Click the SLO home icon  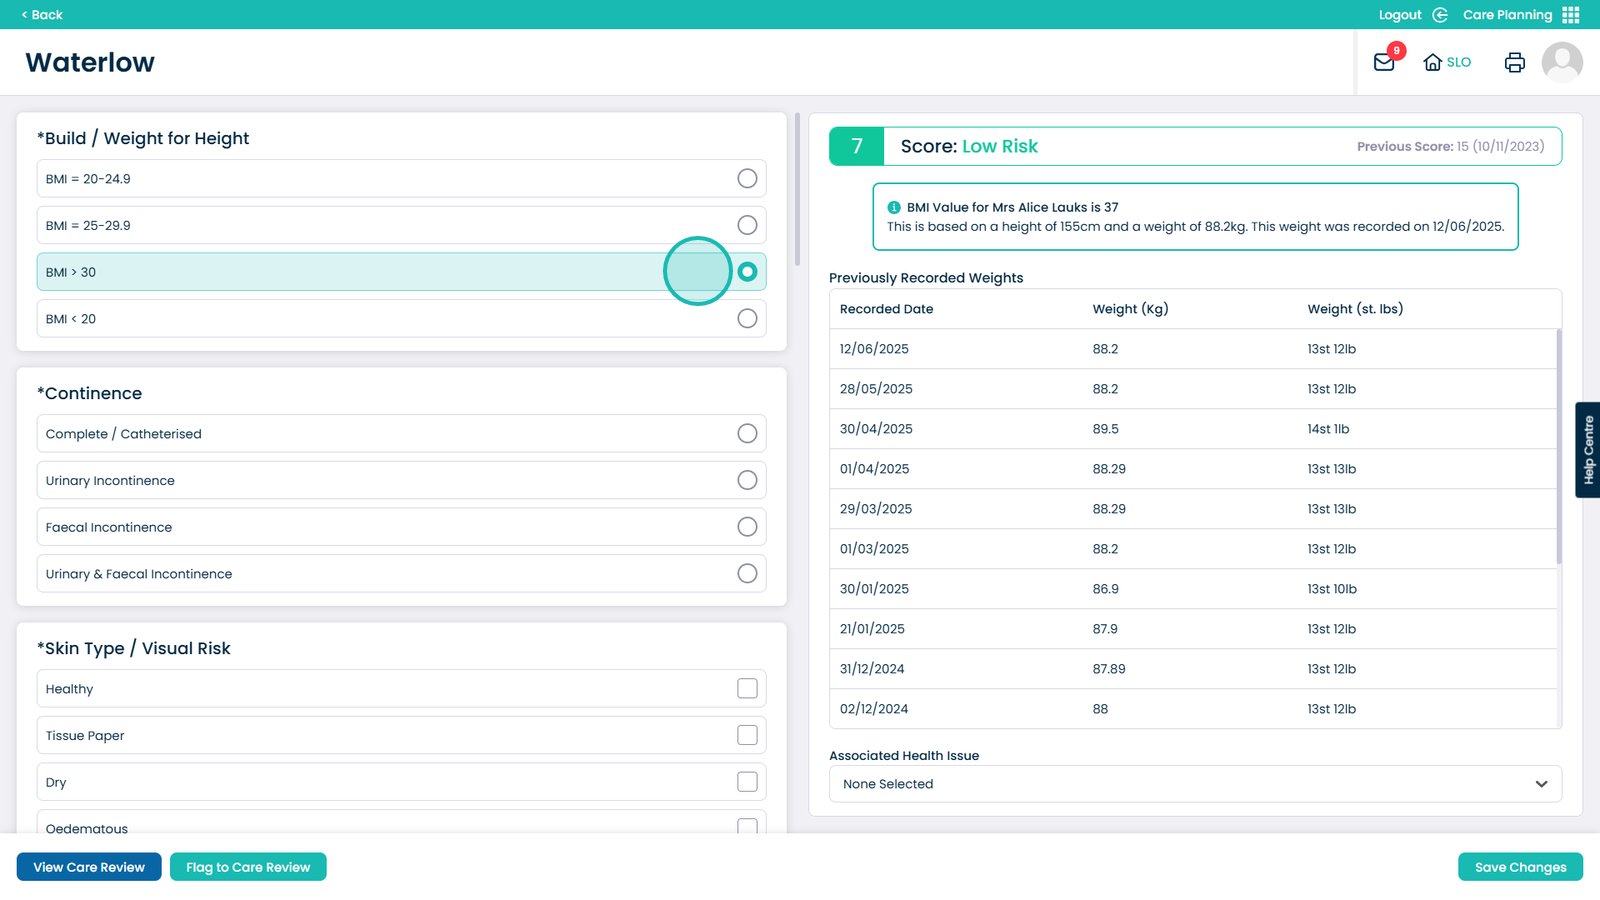(x=1433, y=62)
